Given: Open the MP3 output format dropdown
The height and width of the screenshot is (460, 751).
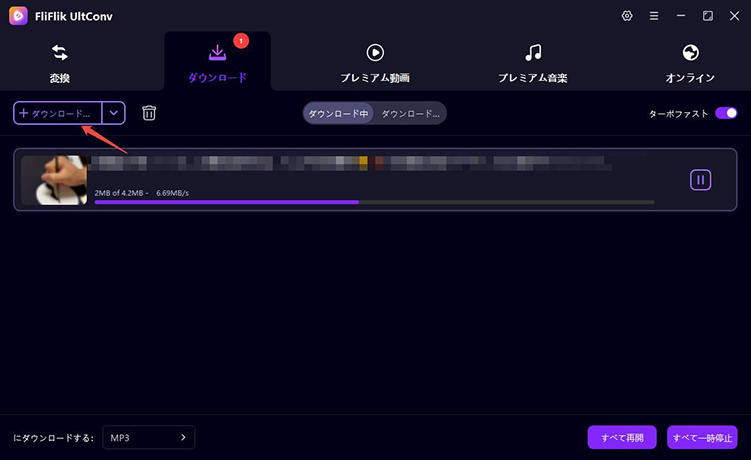Looking at the screenshot, I should coord(148,437).
